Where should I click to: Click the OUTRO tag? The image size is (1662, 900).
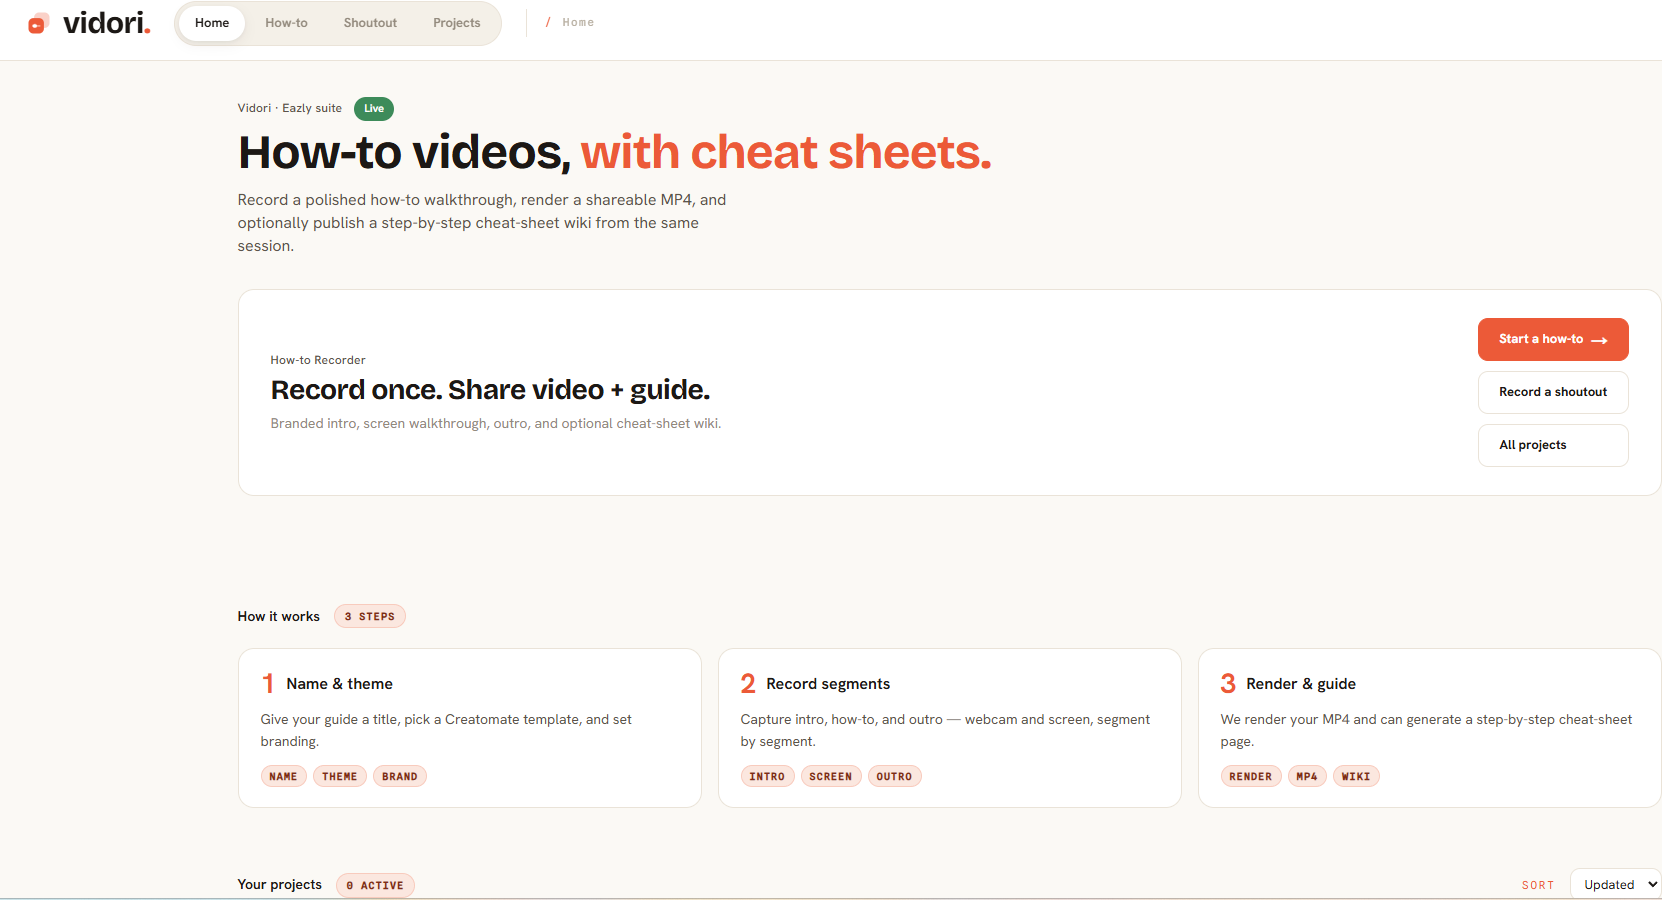pyautogui.click(x=894, y=776)
